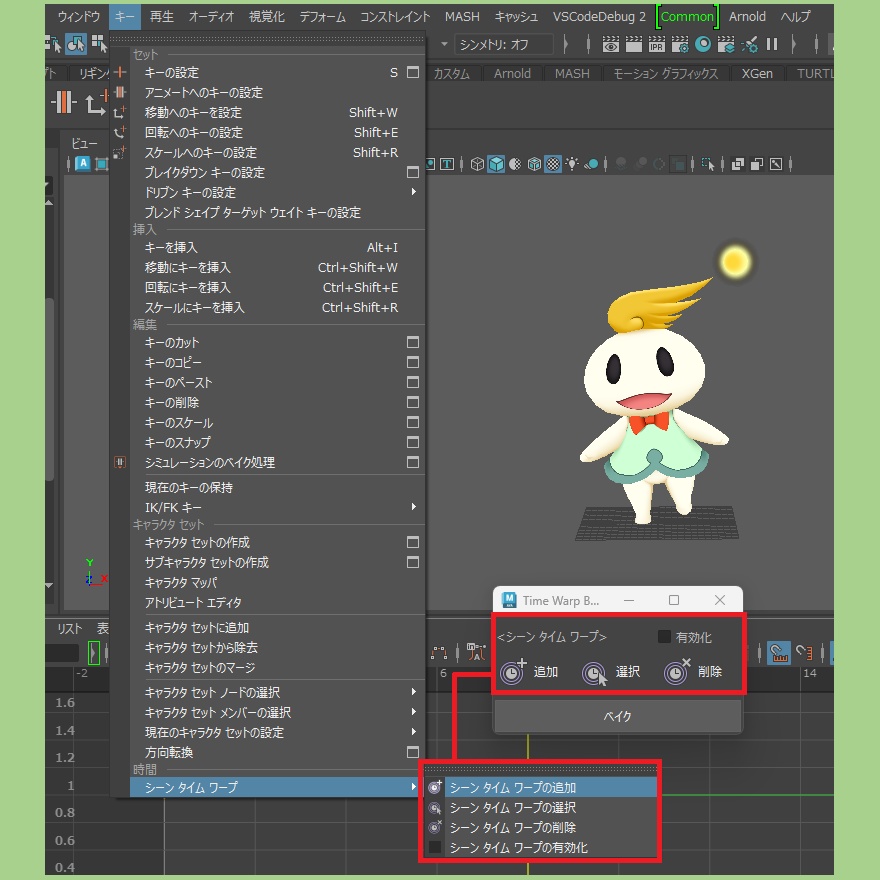Open the light editor icon with the gear
The width and height of the screenshot is (880, 880).
(x=749, y=44)
